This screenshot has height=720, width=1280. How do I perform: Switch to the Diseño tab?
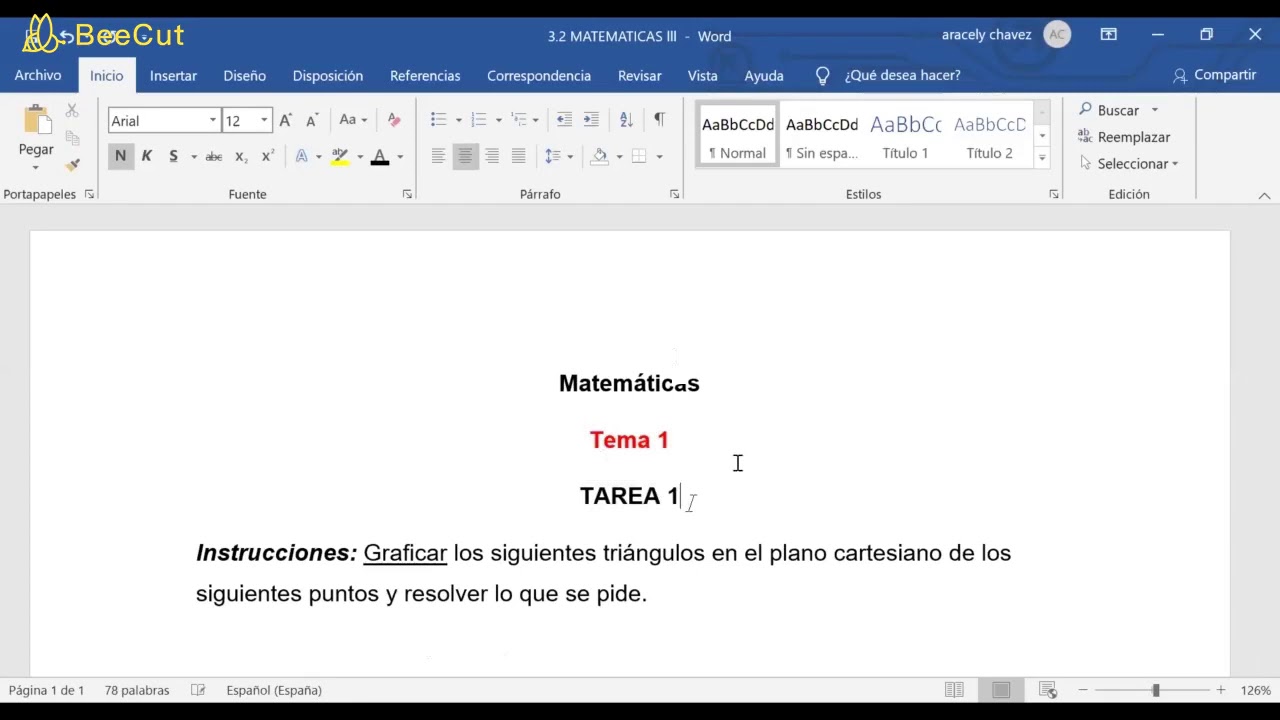[x=244, y=75]
